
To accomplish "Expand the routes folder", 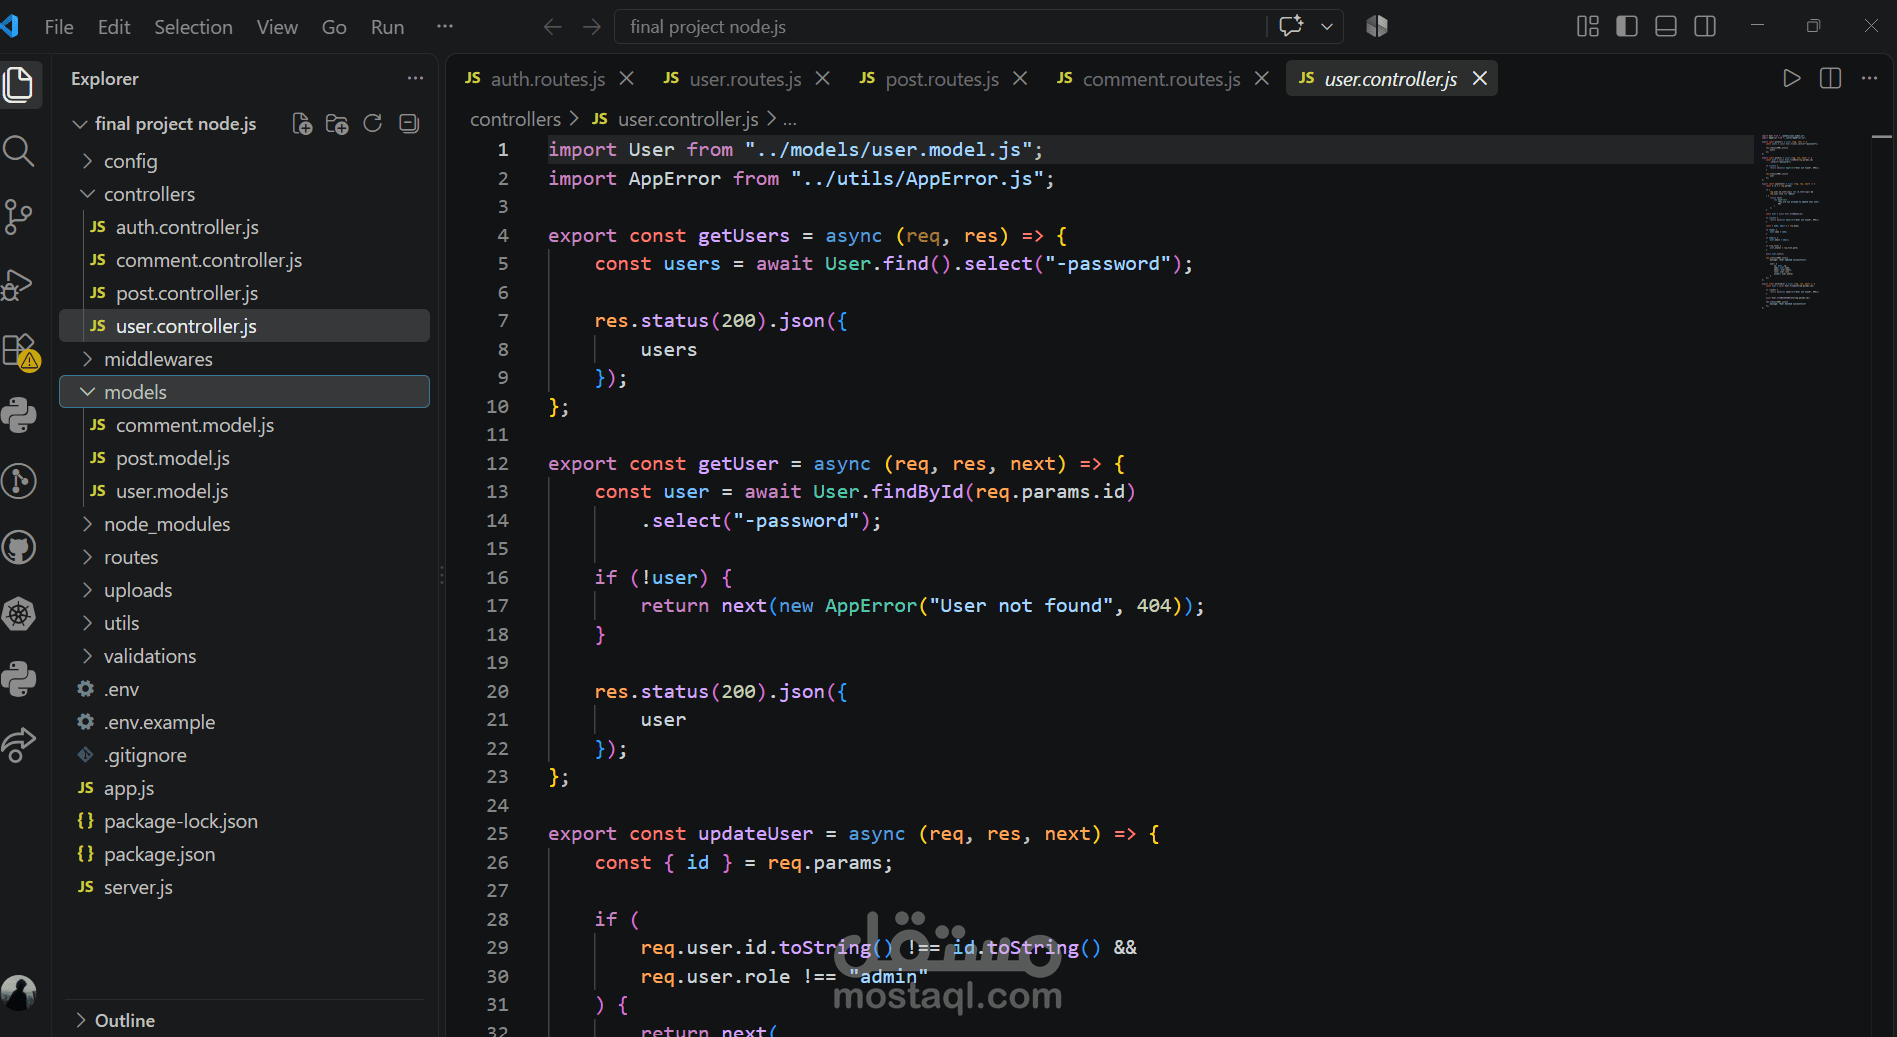I will click(x=244, y=557).
